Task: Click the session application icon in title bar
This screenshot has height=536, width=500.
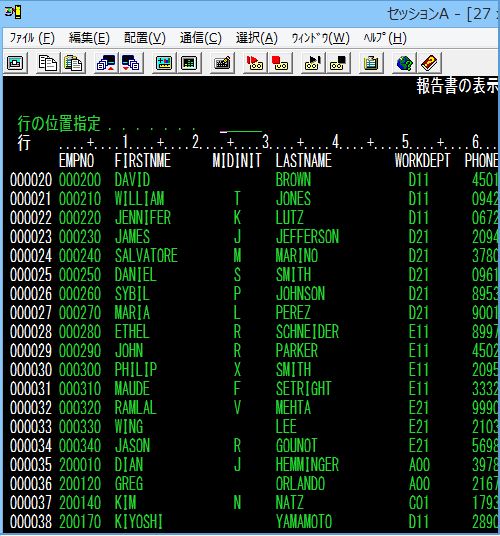Action: point(13,13)
